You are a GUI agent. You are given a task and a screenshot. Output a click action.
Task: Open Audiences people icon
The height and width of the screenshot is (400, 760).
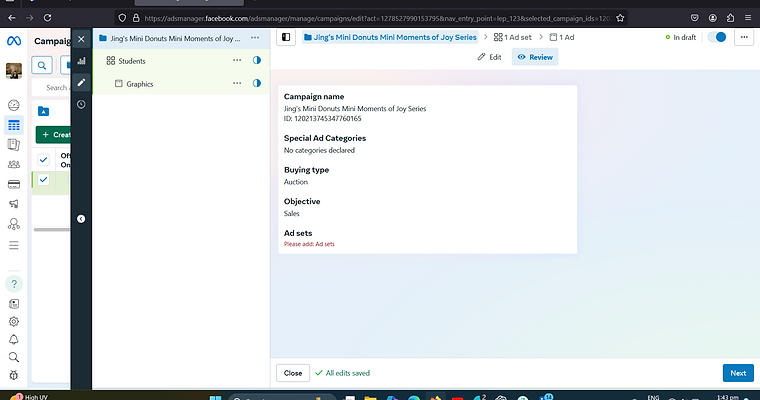point(14,164)
